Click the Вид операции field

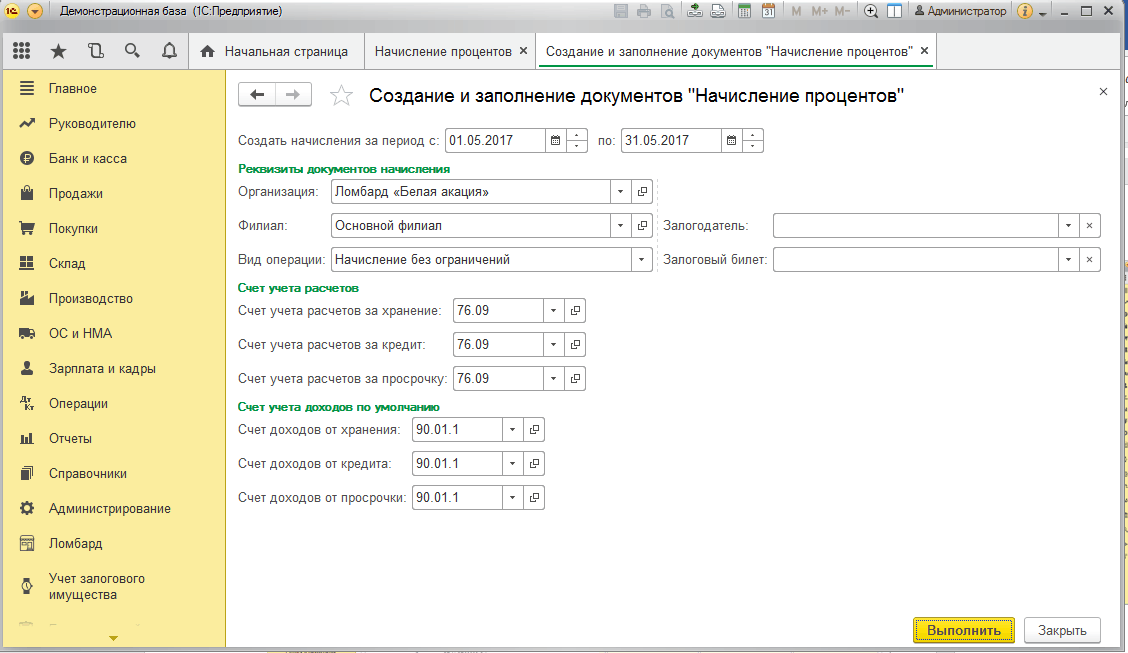[481, 260]
